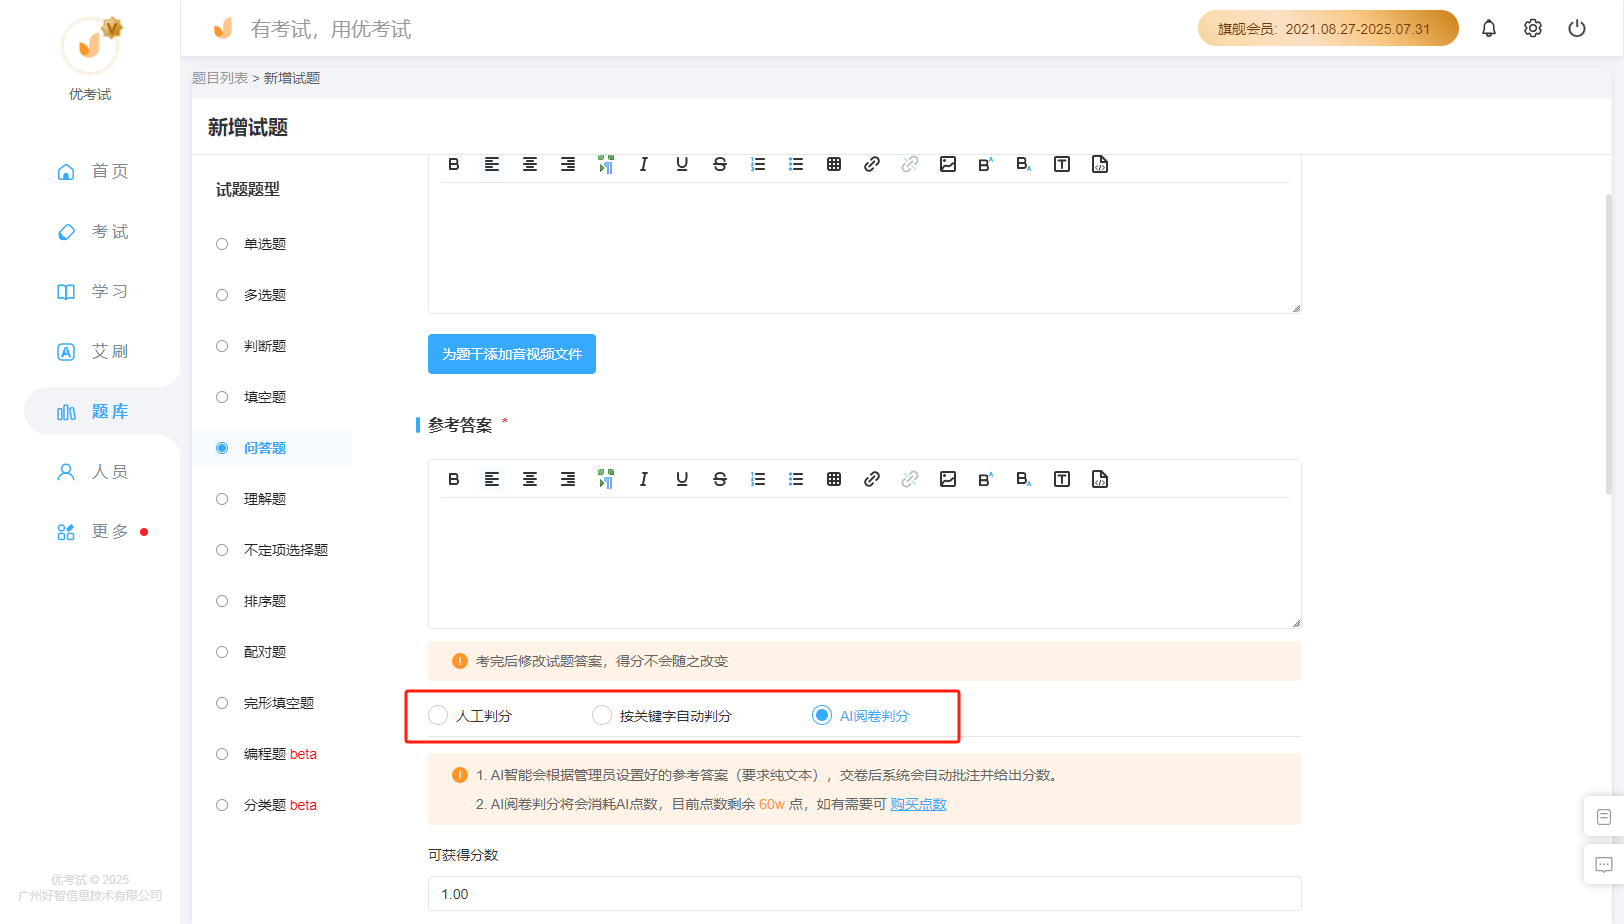Open 购买点数 link

[918, 804]
